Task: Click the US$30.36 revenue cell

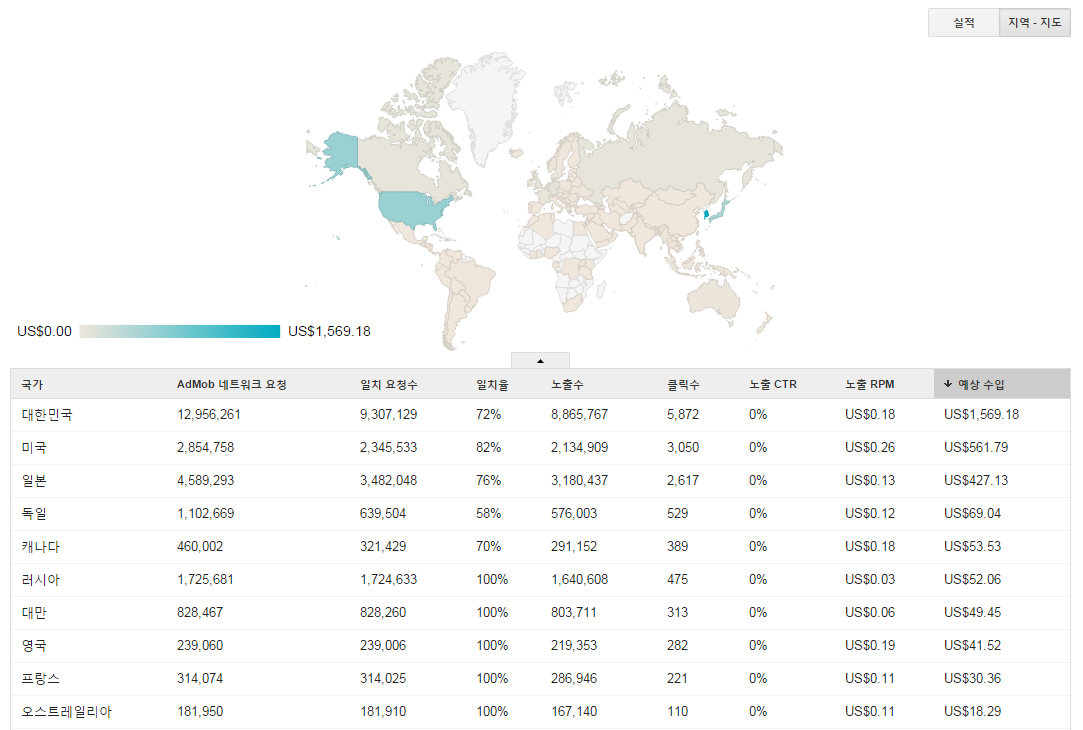Action: tap(972, 680)
